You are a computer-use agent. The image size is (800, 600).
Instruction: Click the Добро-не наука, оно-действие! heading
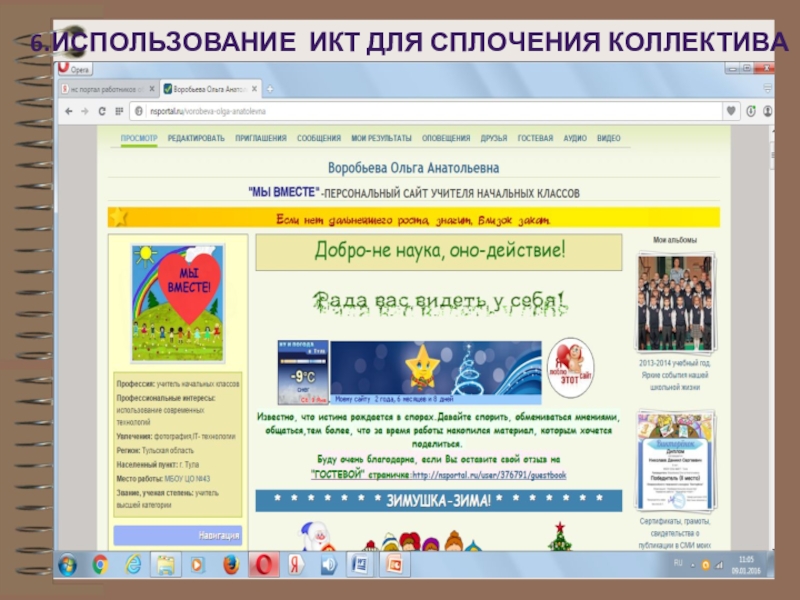[x=439, y=252]
